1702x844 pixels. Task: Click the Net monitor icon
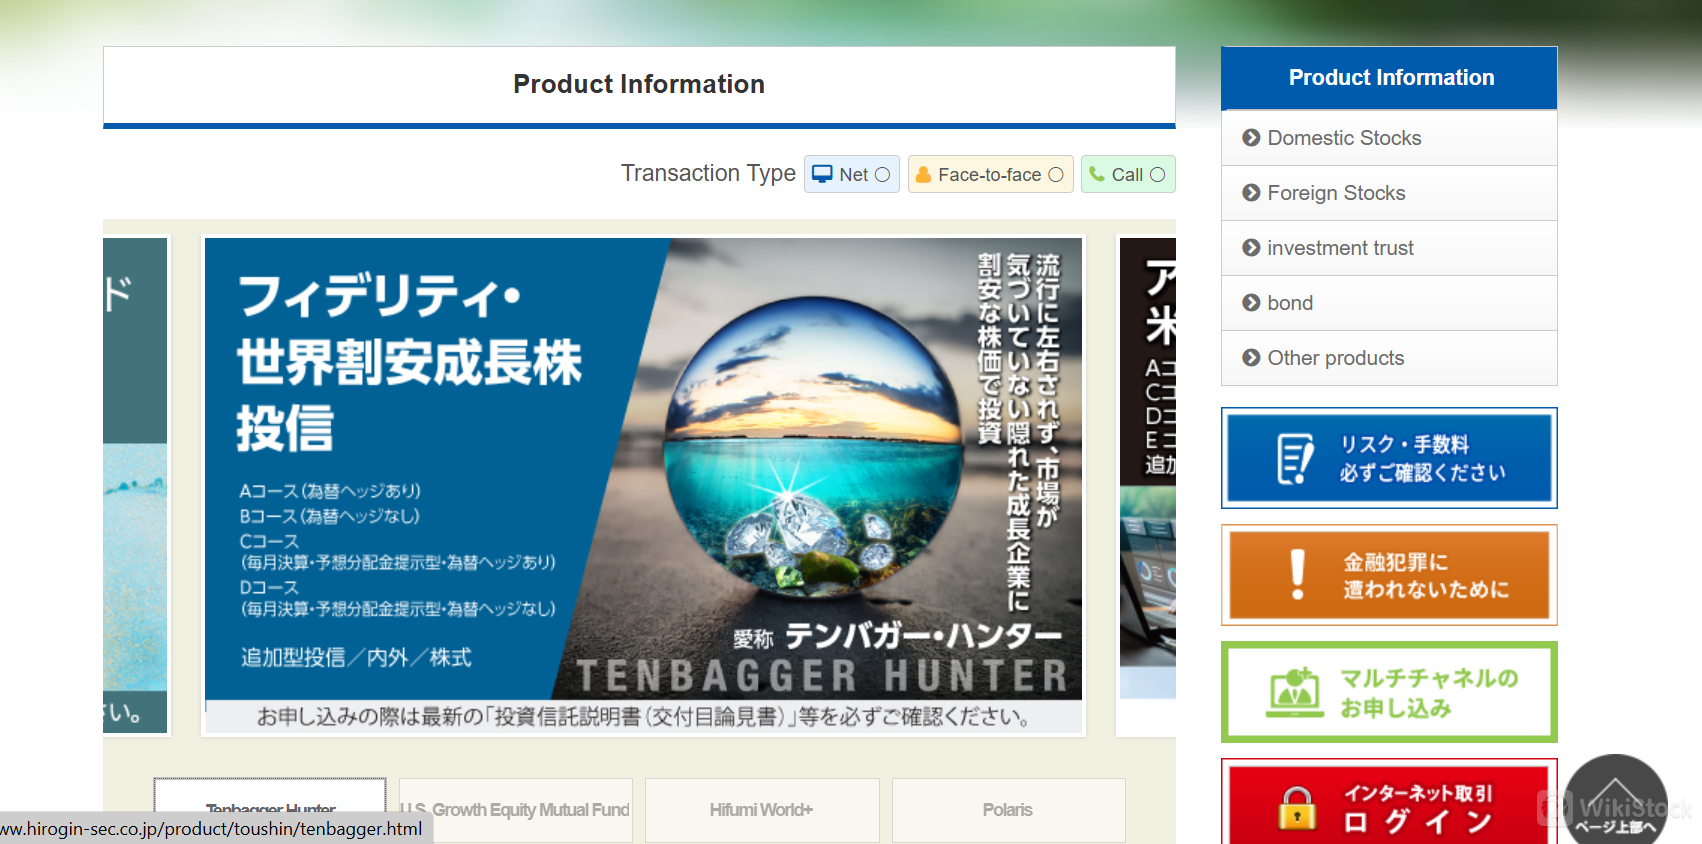[822, 174]
